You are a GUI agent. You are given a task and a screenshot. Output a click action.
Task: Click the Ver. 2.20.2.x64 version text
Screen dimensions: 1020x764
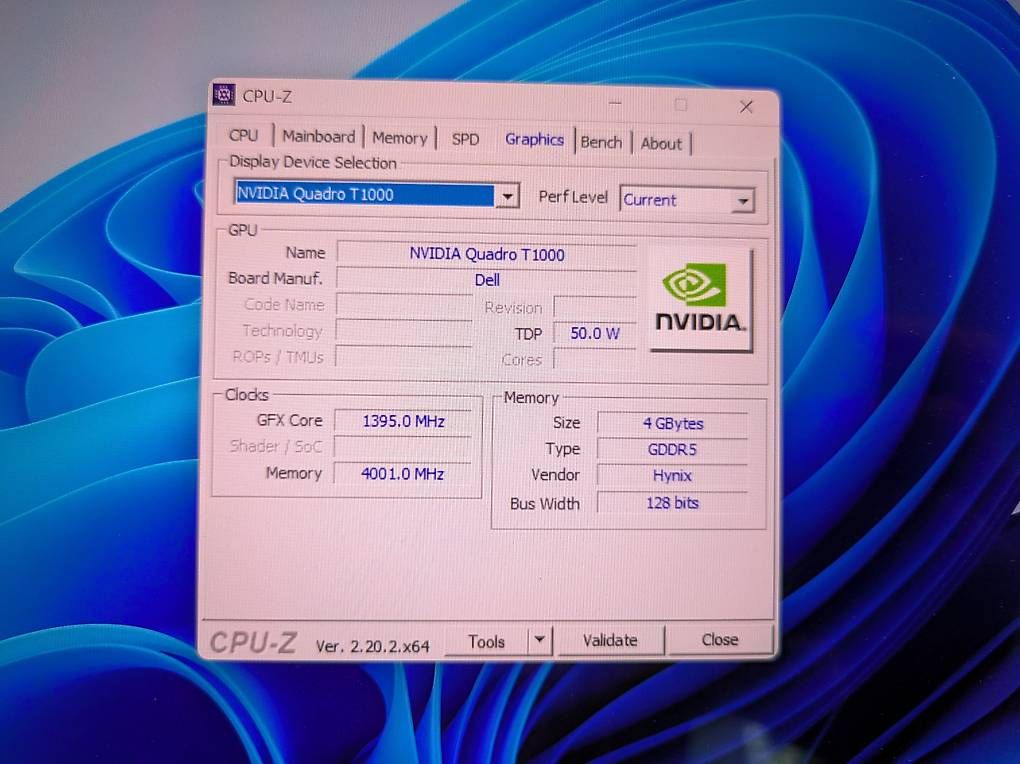[x=372, y=646]
